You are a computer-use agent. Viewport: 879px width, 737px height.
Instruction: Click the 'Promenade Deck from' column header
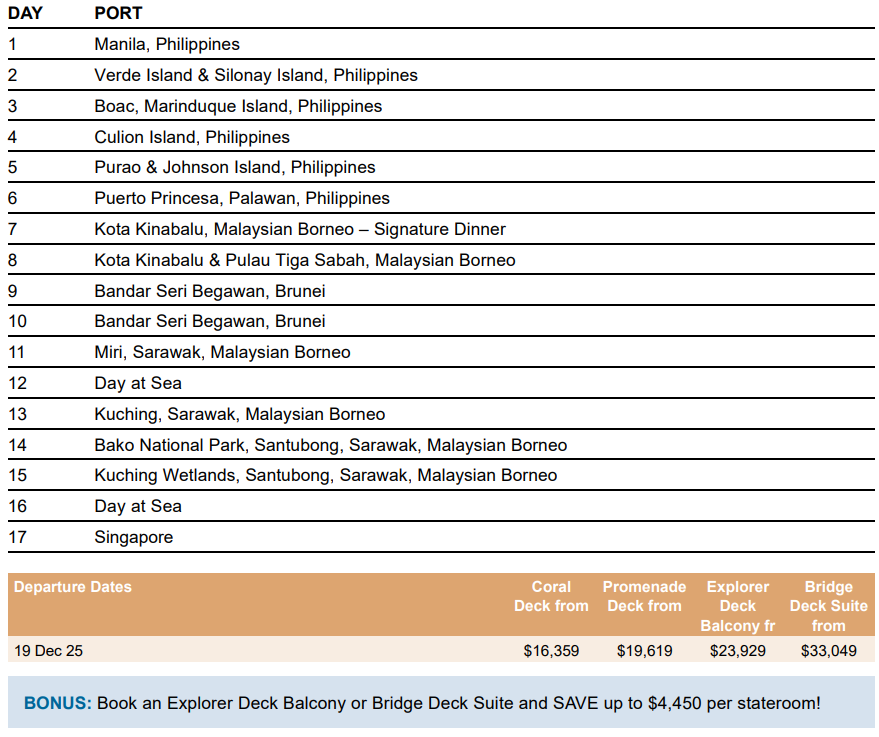(644, 596)
